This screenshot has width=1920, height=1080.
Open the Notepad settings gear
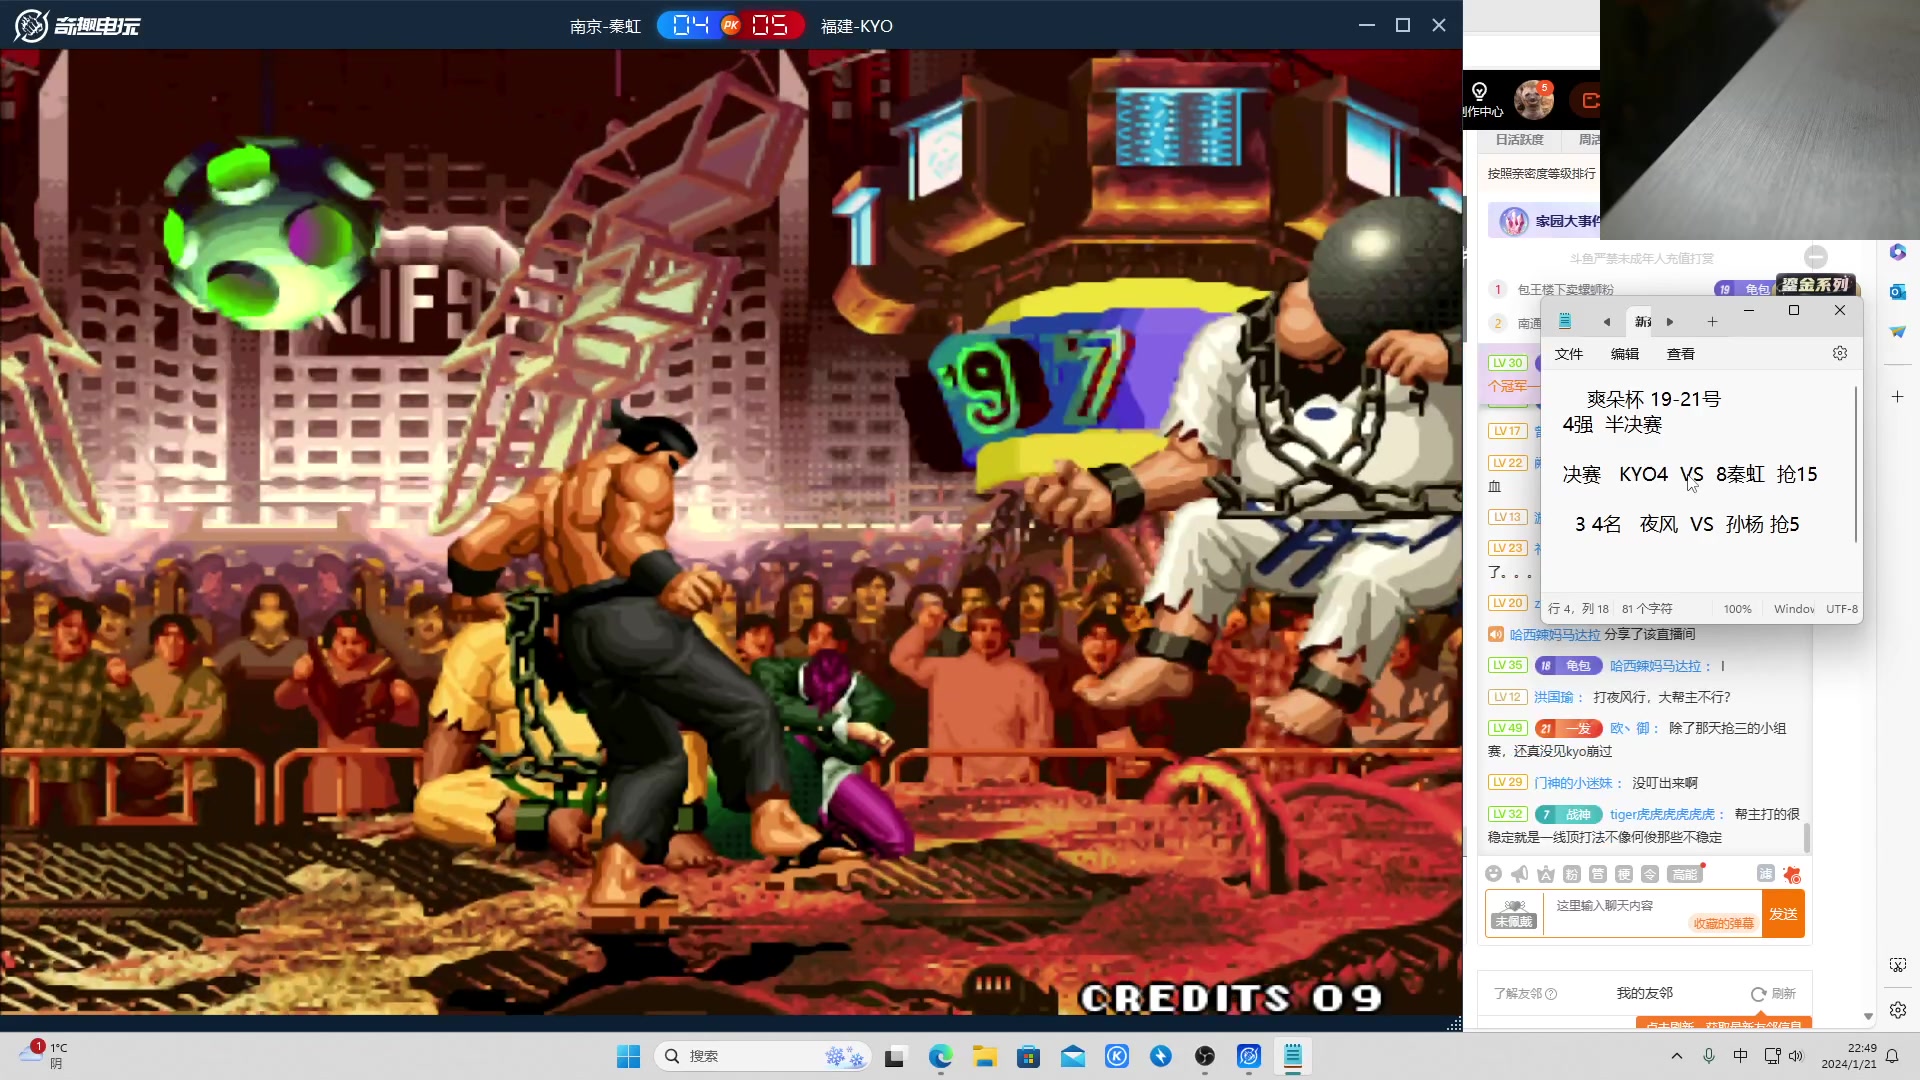[x=1839, y=353]
